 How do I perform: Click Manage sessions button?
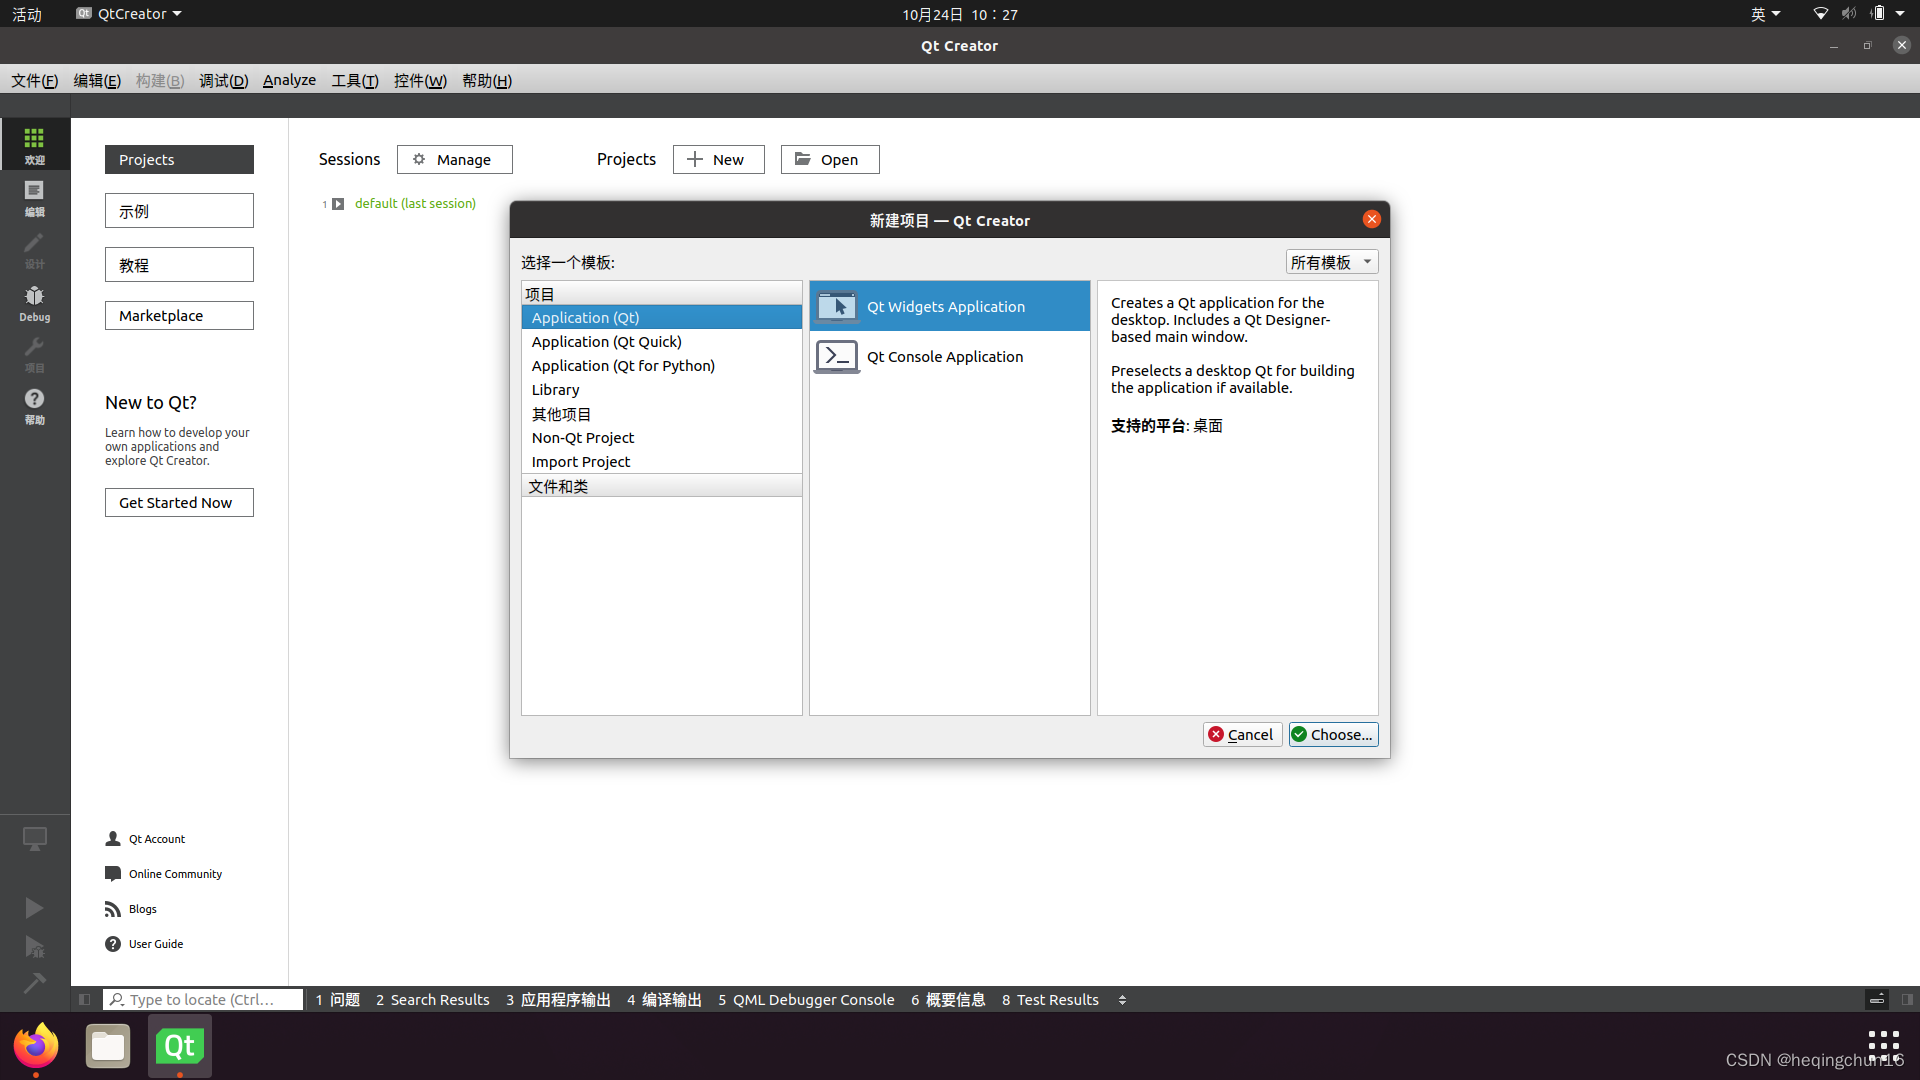(454, 159)
